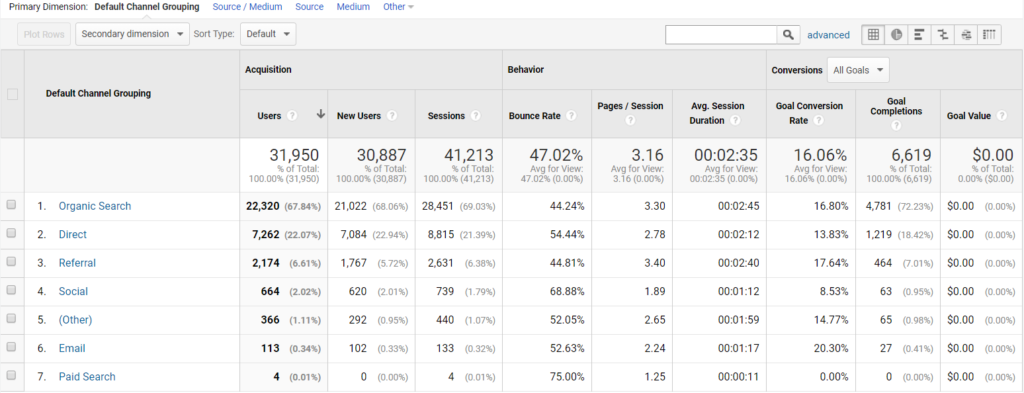Open help icon next to Goal Value
This screenshot has width=1024, height=393.
pos(1001,116)
